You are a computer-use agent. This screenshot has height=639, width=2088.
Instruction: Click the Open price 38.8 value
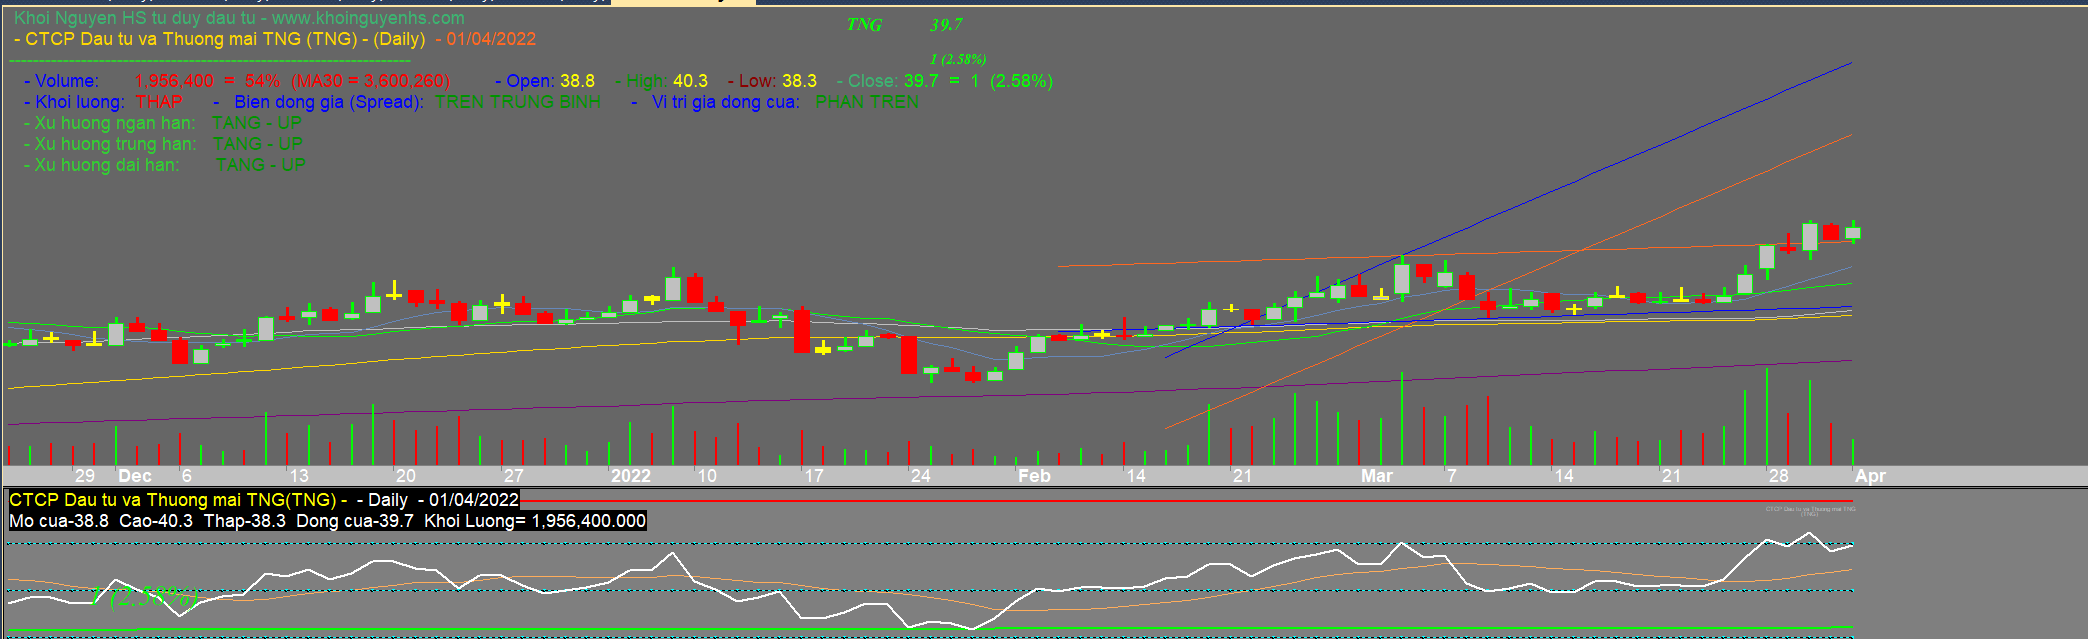coord(577,81)
